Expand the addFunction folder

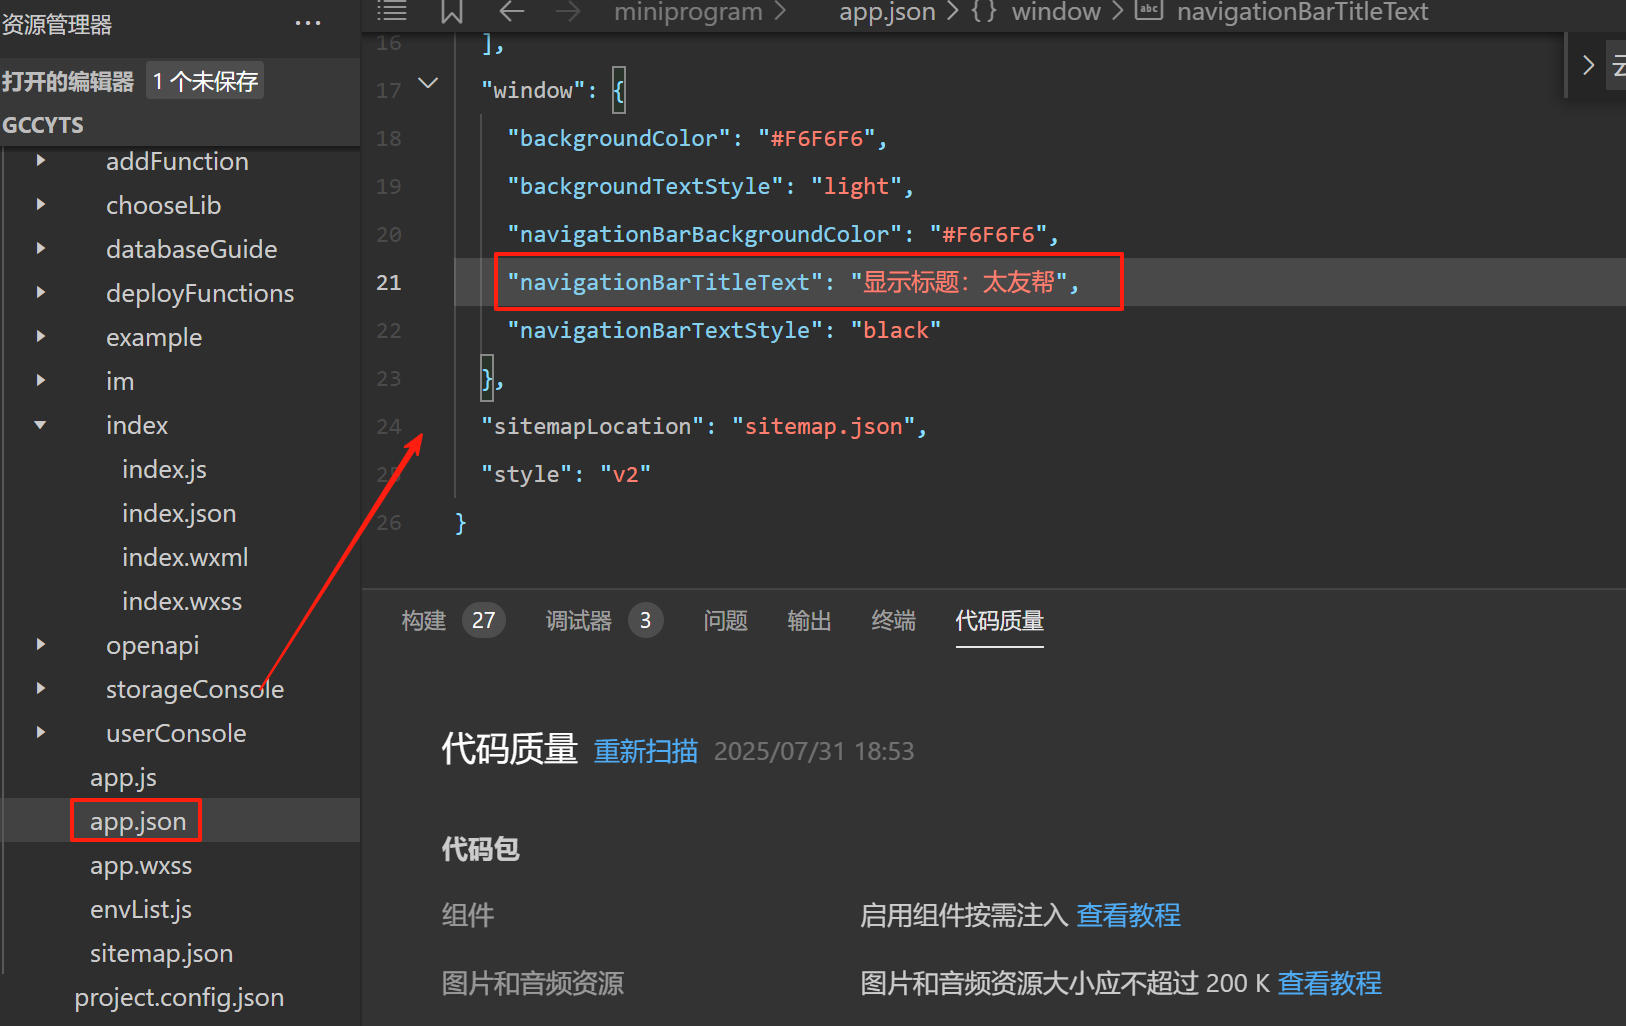[x=41, y=161]
